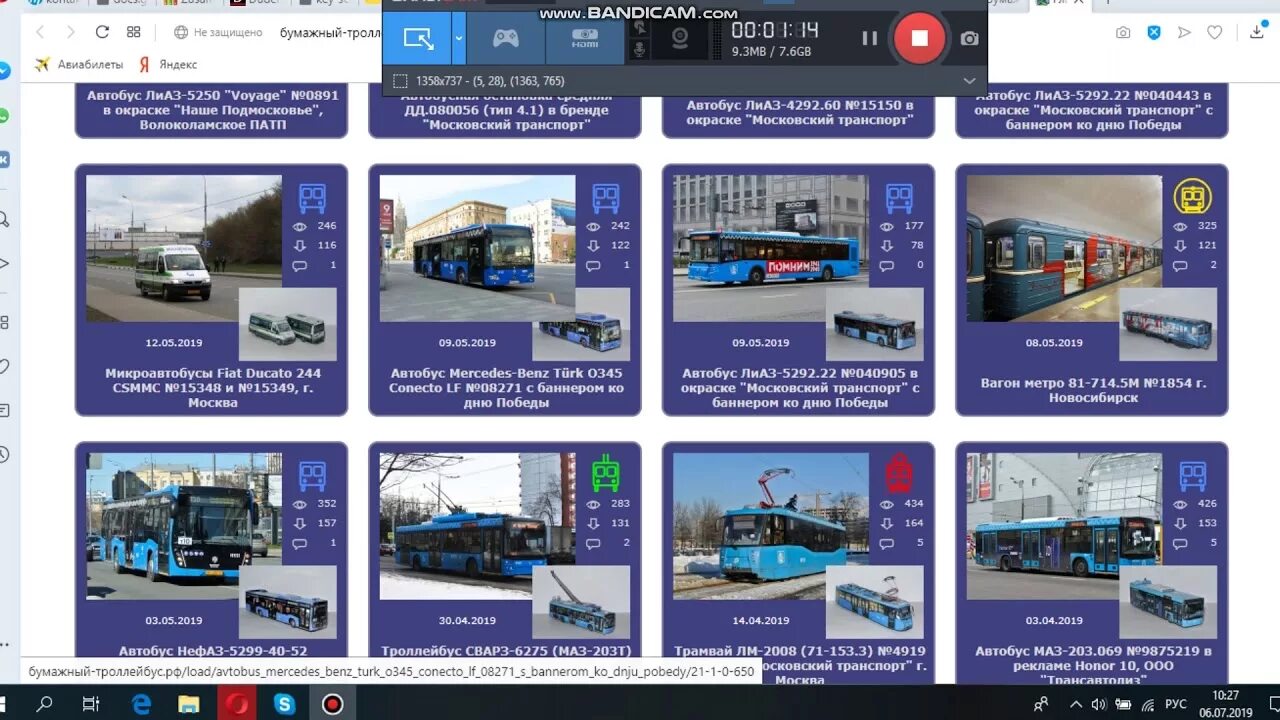Open Skype from the taskbar
Viewport: 1280px width, 720px height.
pos(284,704)
